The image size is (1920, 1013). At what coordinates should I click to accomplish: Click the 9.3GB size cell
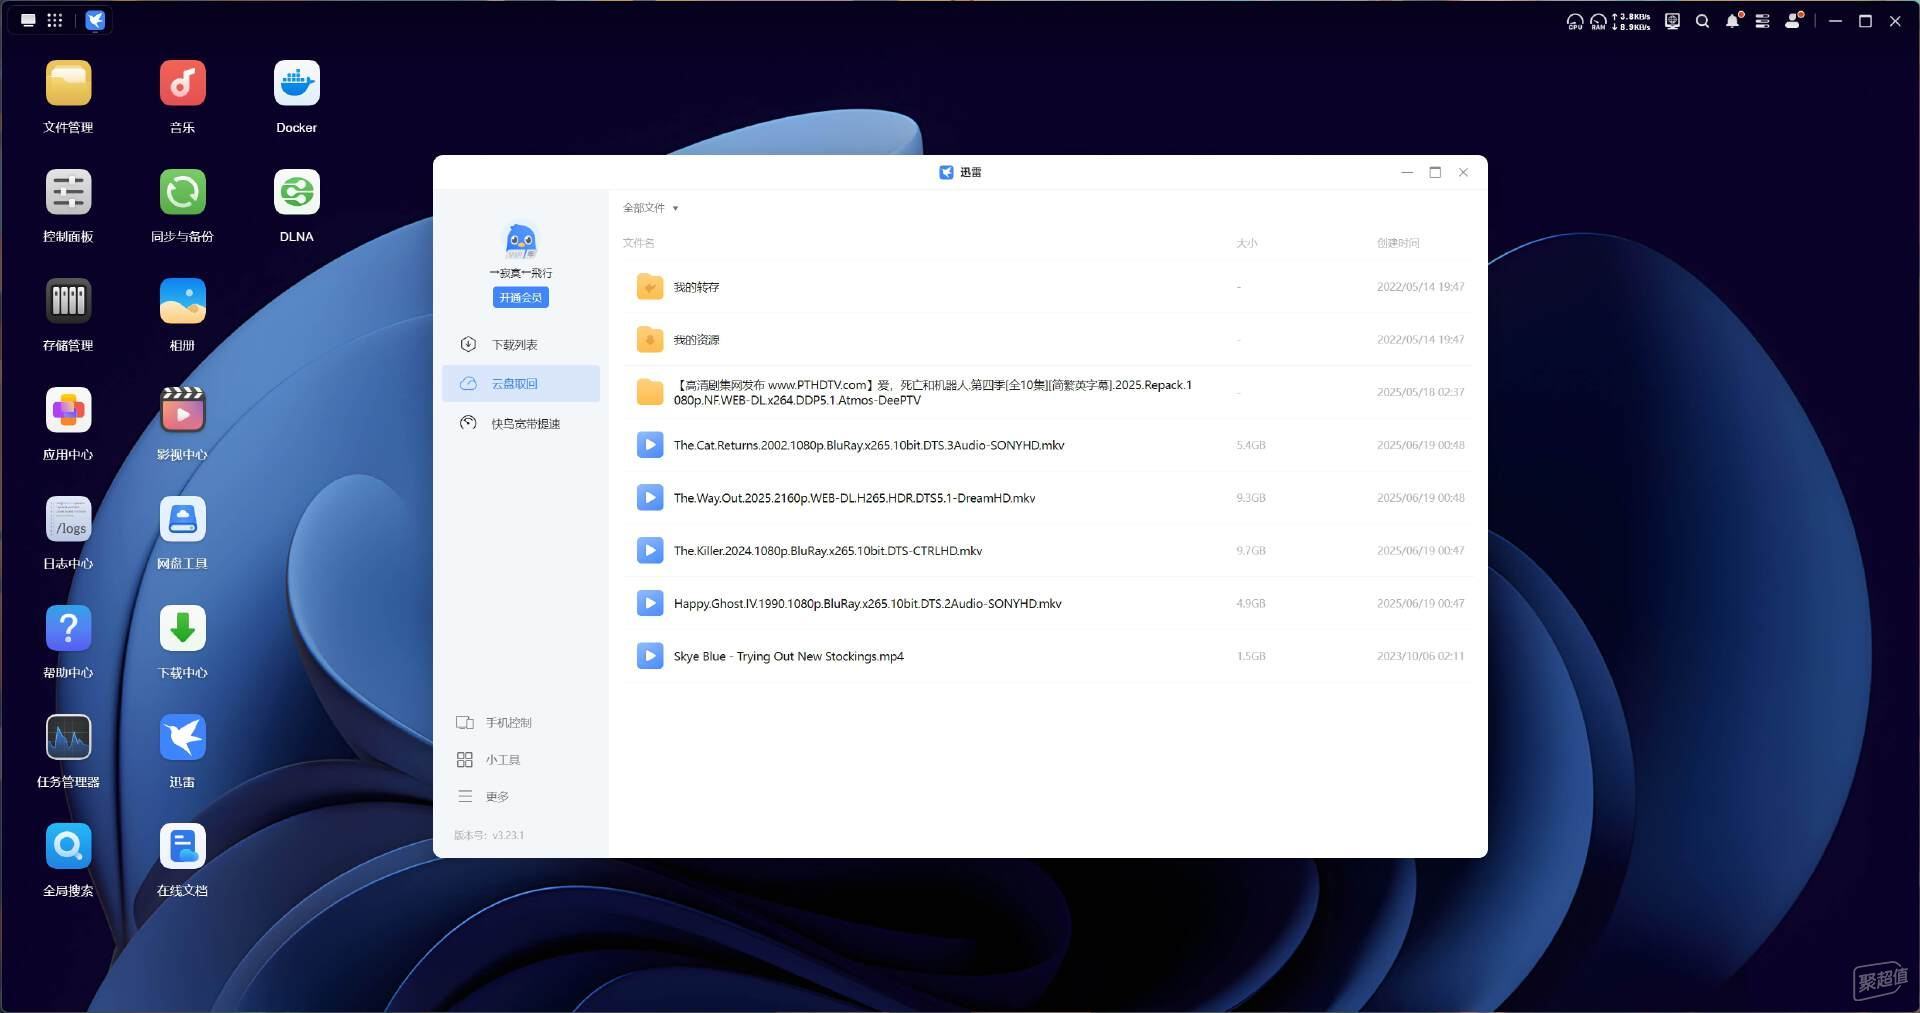coord(1250,498)
